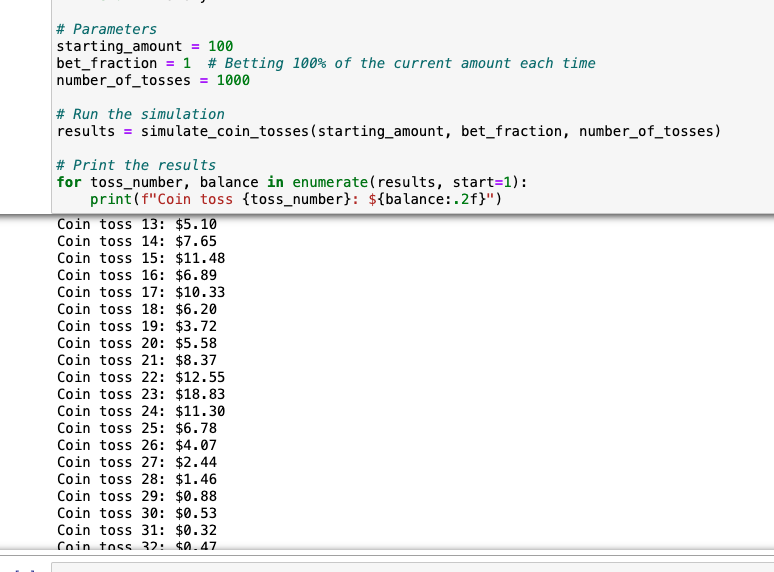
Task: Select output line 'Coin toss 15: $11.48'
Action: 141,258
